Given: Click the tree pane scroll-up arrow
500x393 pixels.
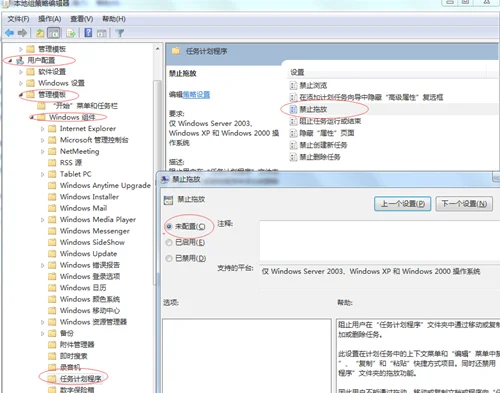Looking at the screenshot, I should tap(157, 49).
